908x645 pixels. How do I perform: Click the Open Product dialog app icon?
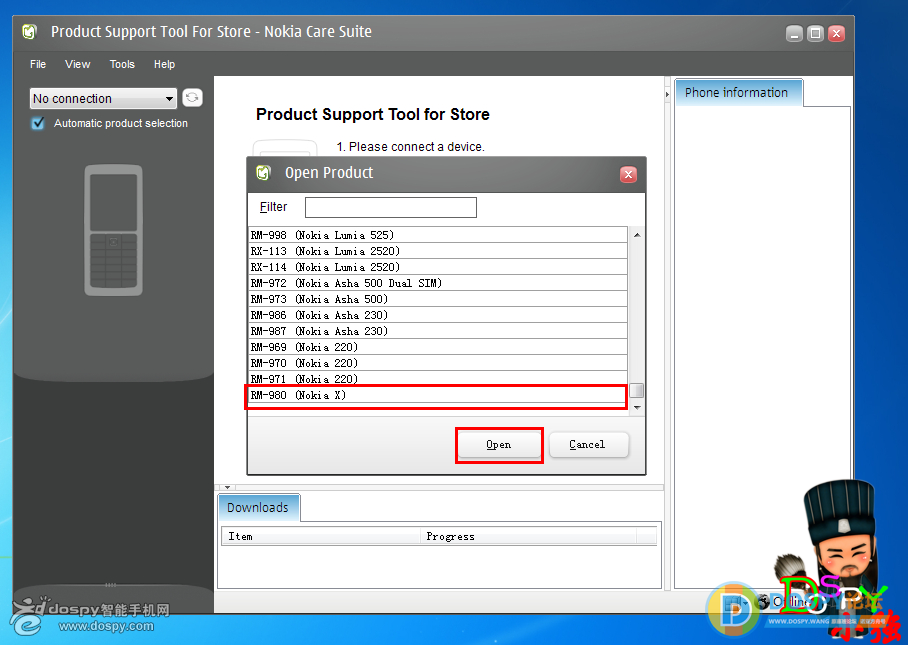pyautogui.click(x=263, y=173)
